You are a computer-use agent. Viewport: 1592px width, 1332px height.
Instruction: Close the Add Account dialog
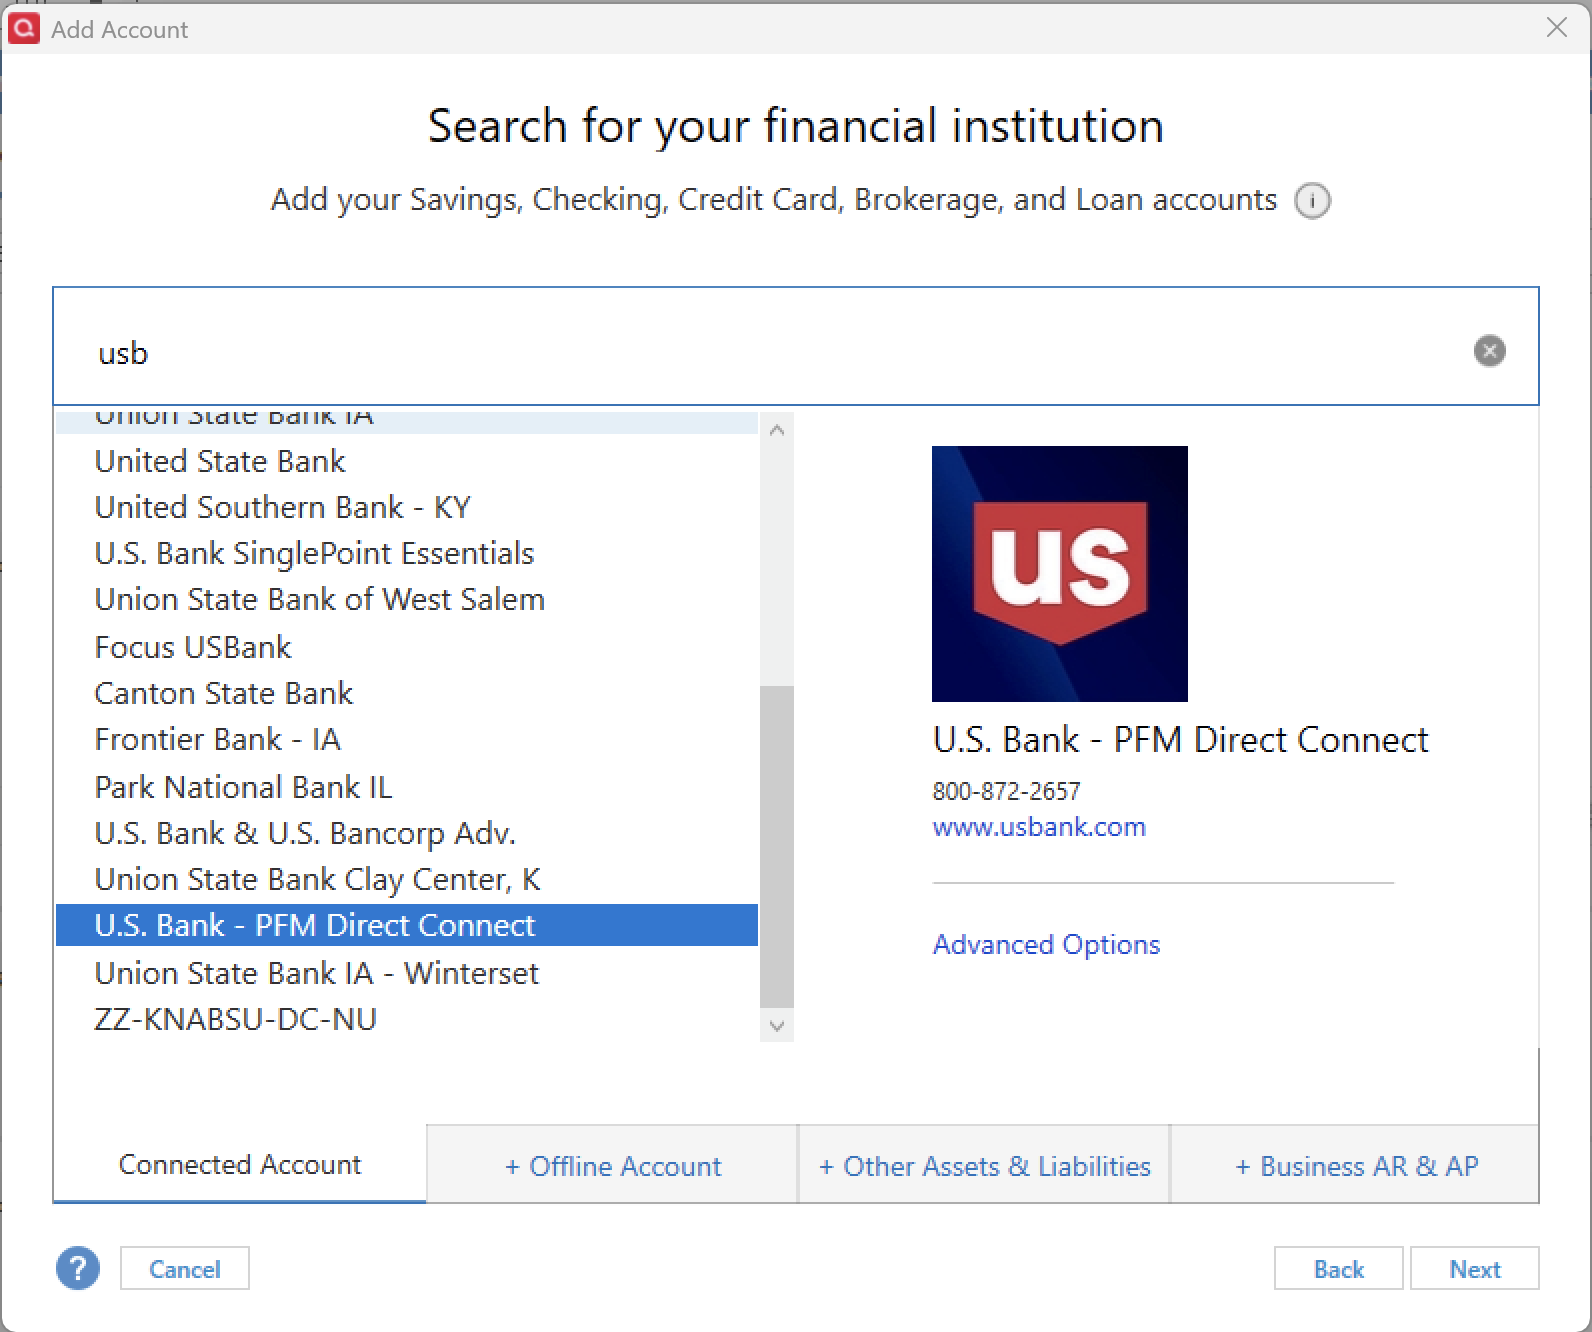(x=1556, y=27)
